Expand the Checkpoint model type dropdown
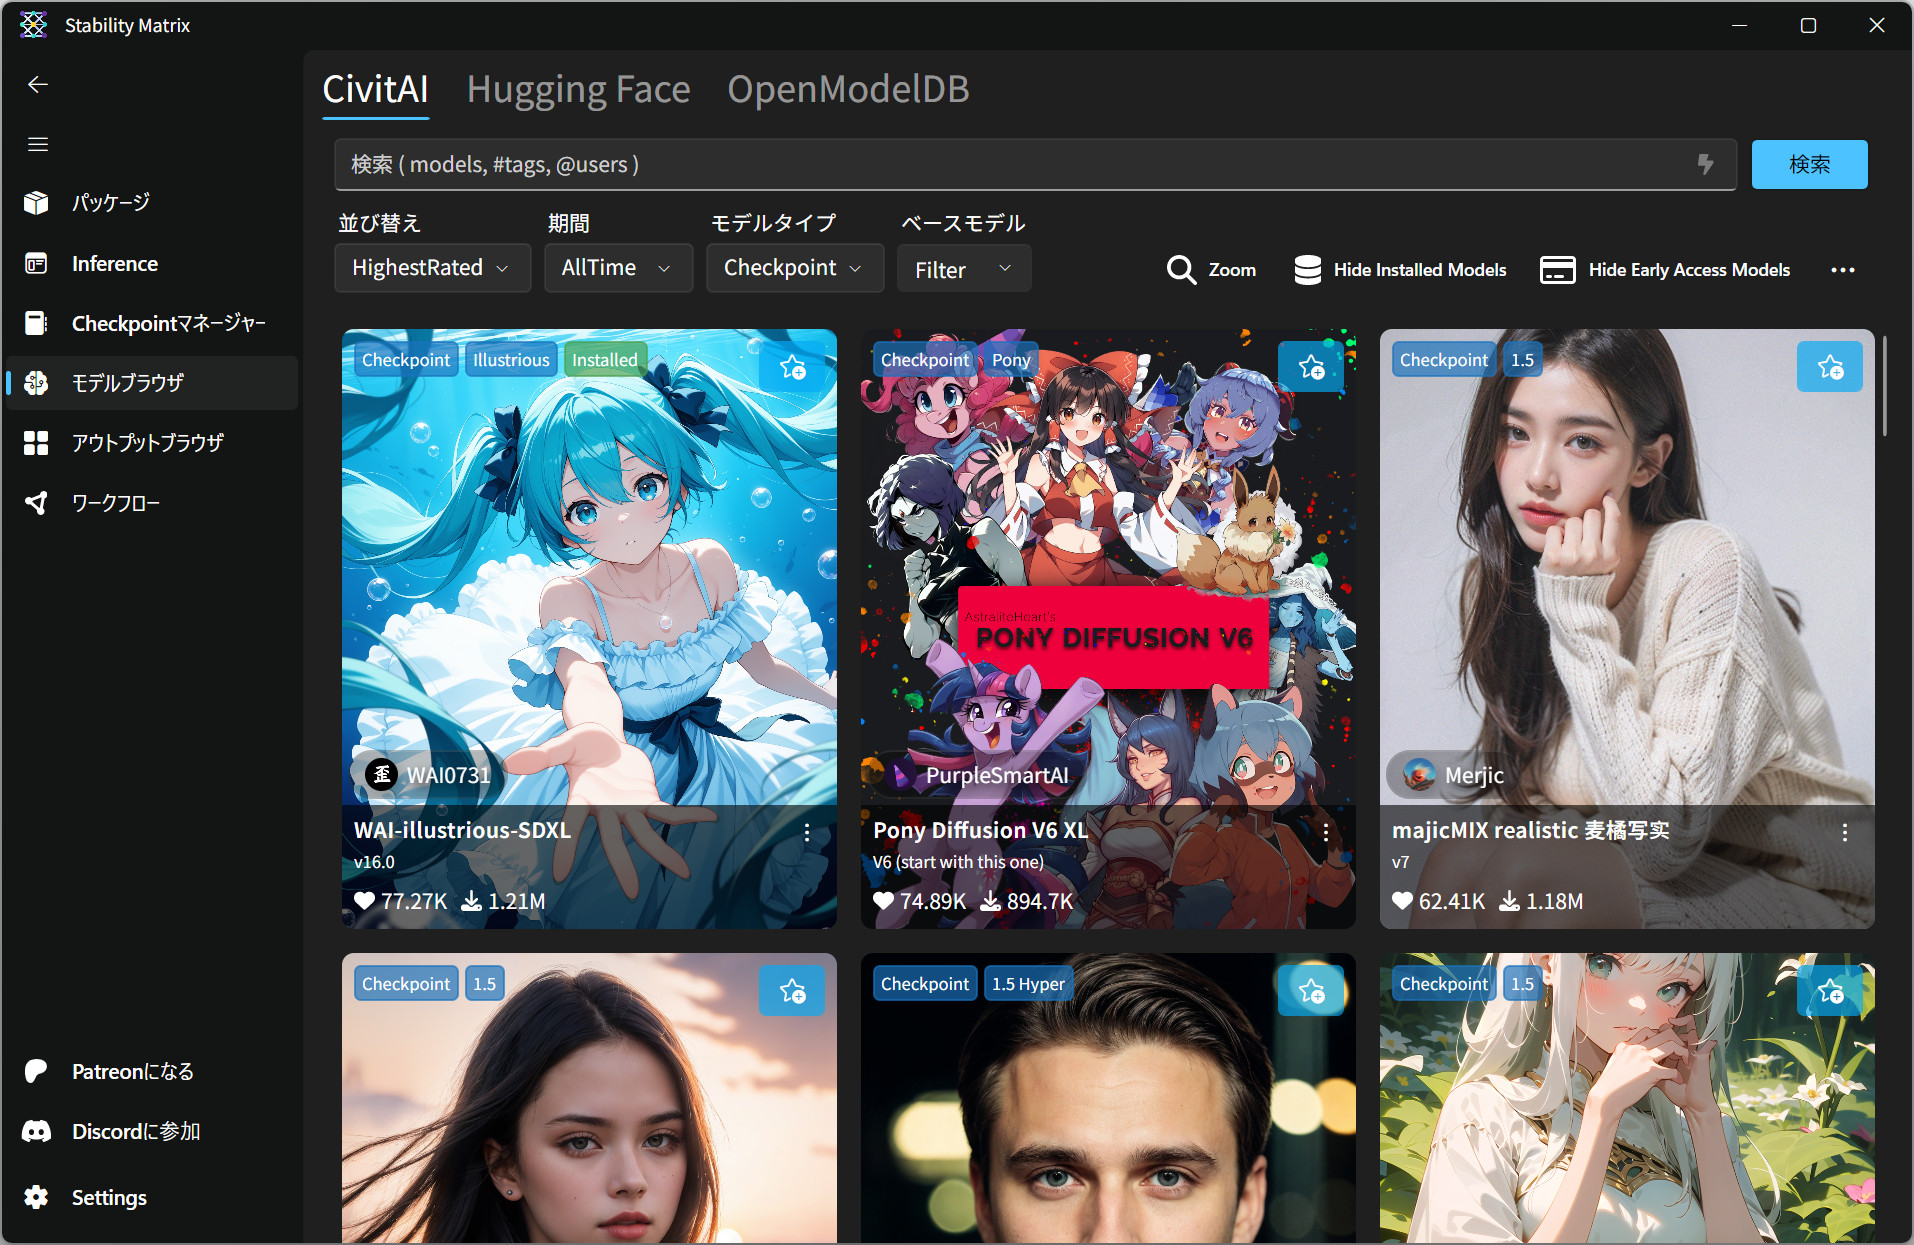The image size is (1914, 1245). tap(794, 268)
